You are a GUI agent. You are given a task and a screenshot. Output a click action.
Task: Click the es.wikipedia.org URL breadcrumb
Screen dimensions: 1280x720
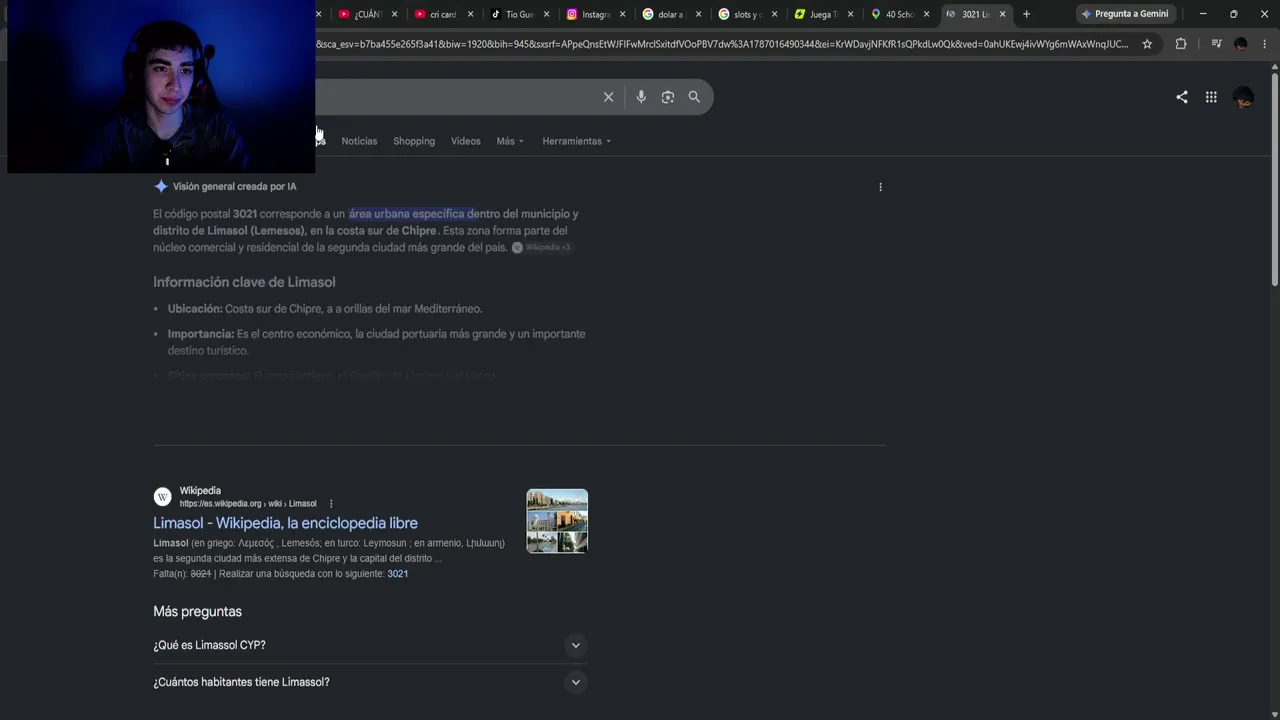coord(248,504)
